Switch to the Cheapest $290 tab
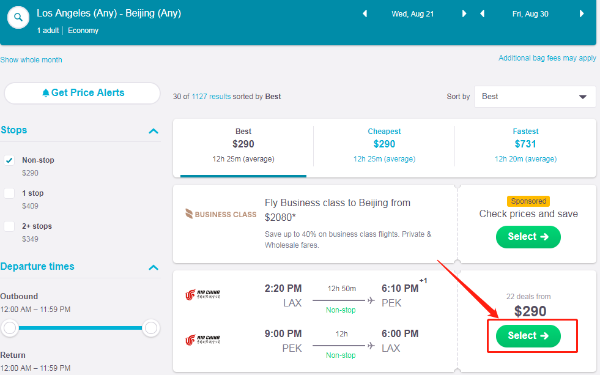This screenshot has width=600, height=375. 384,145
